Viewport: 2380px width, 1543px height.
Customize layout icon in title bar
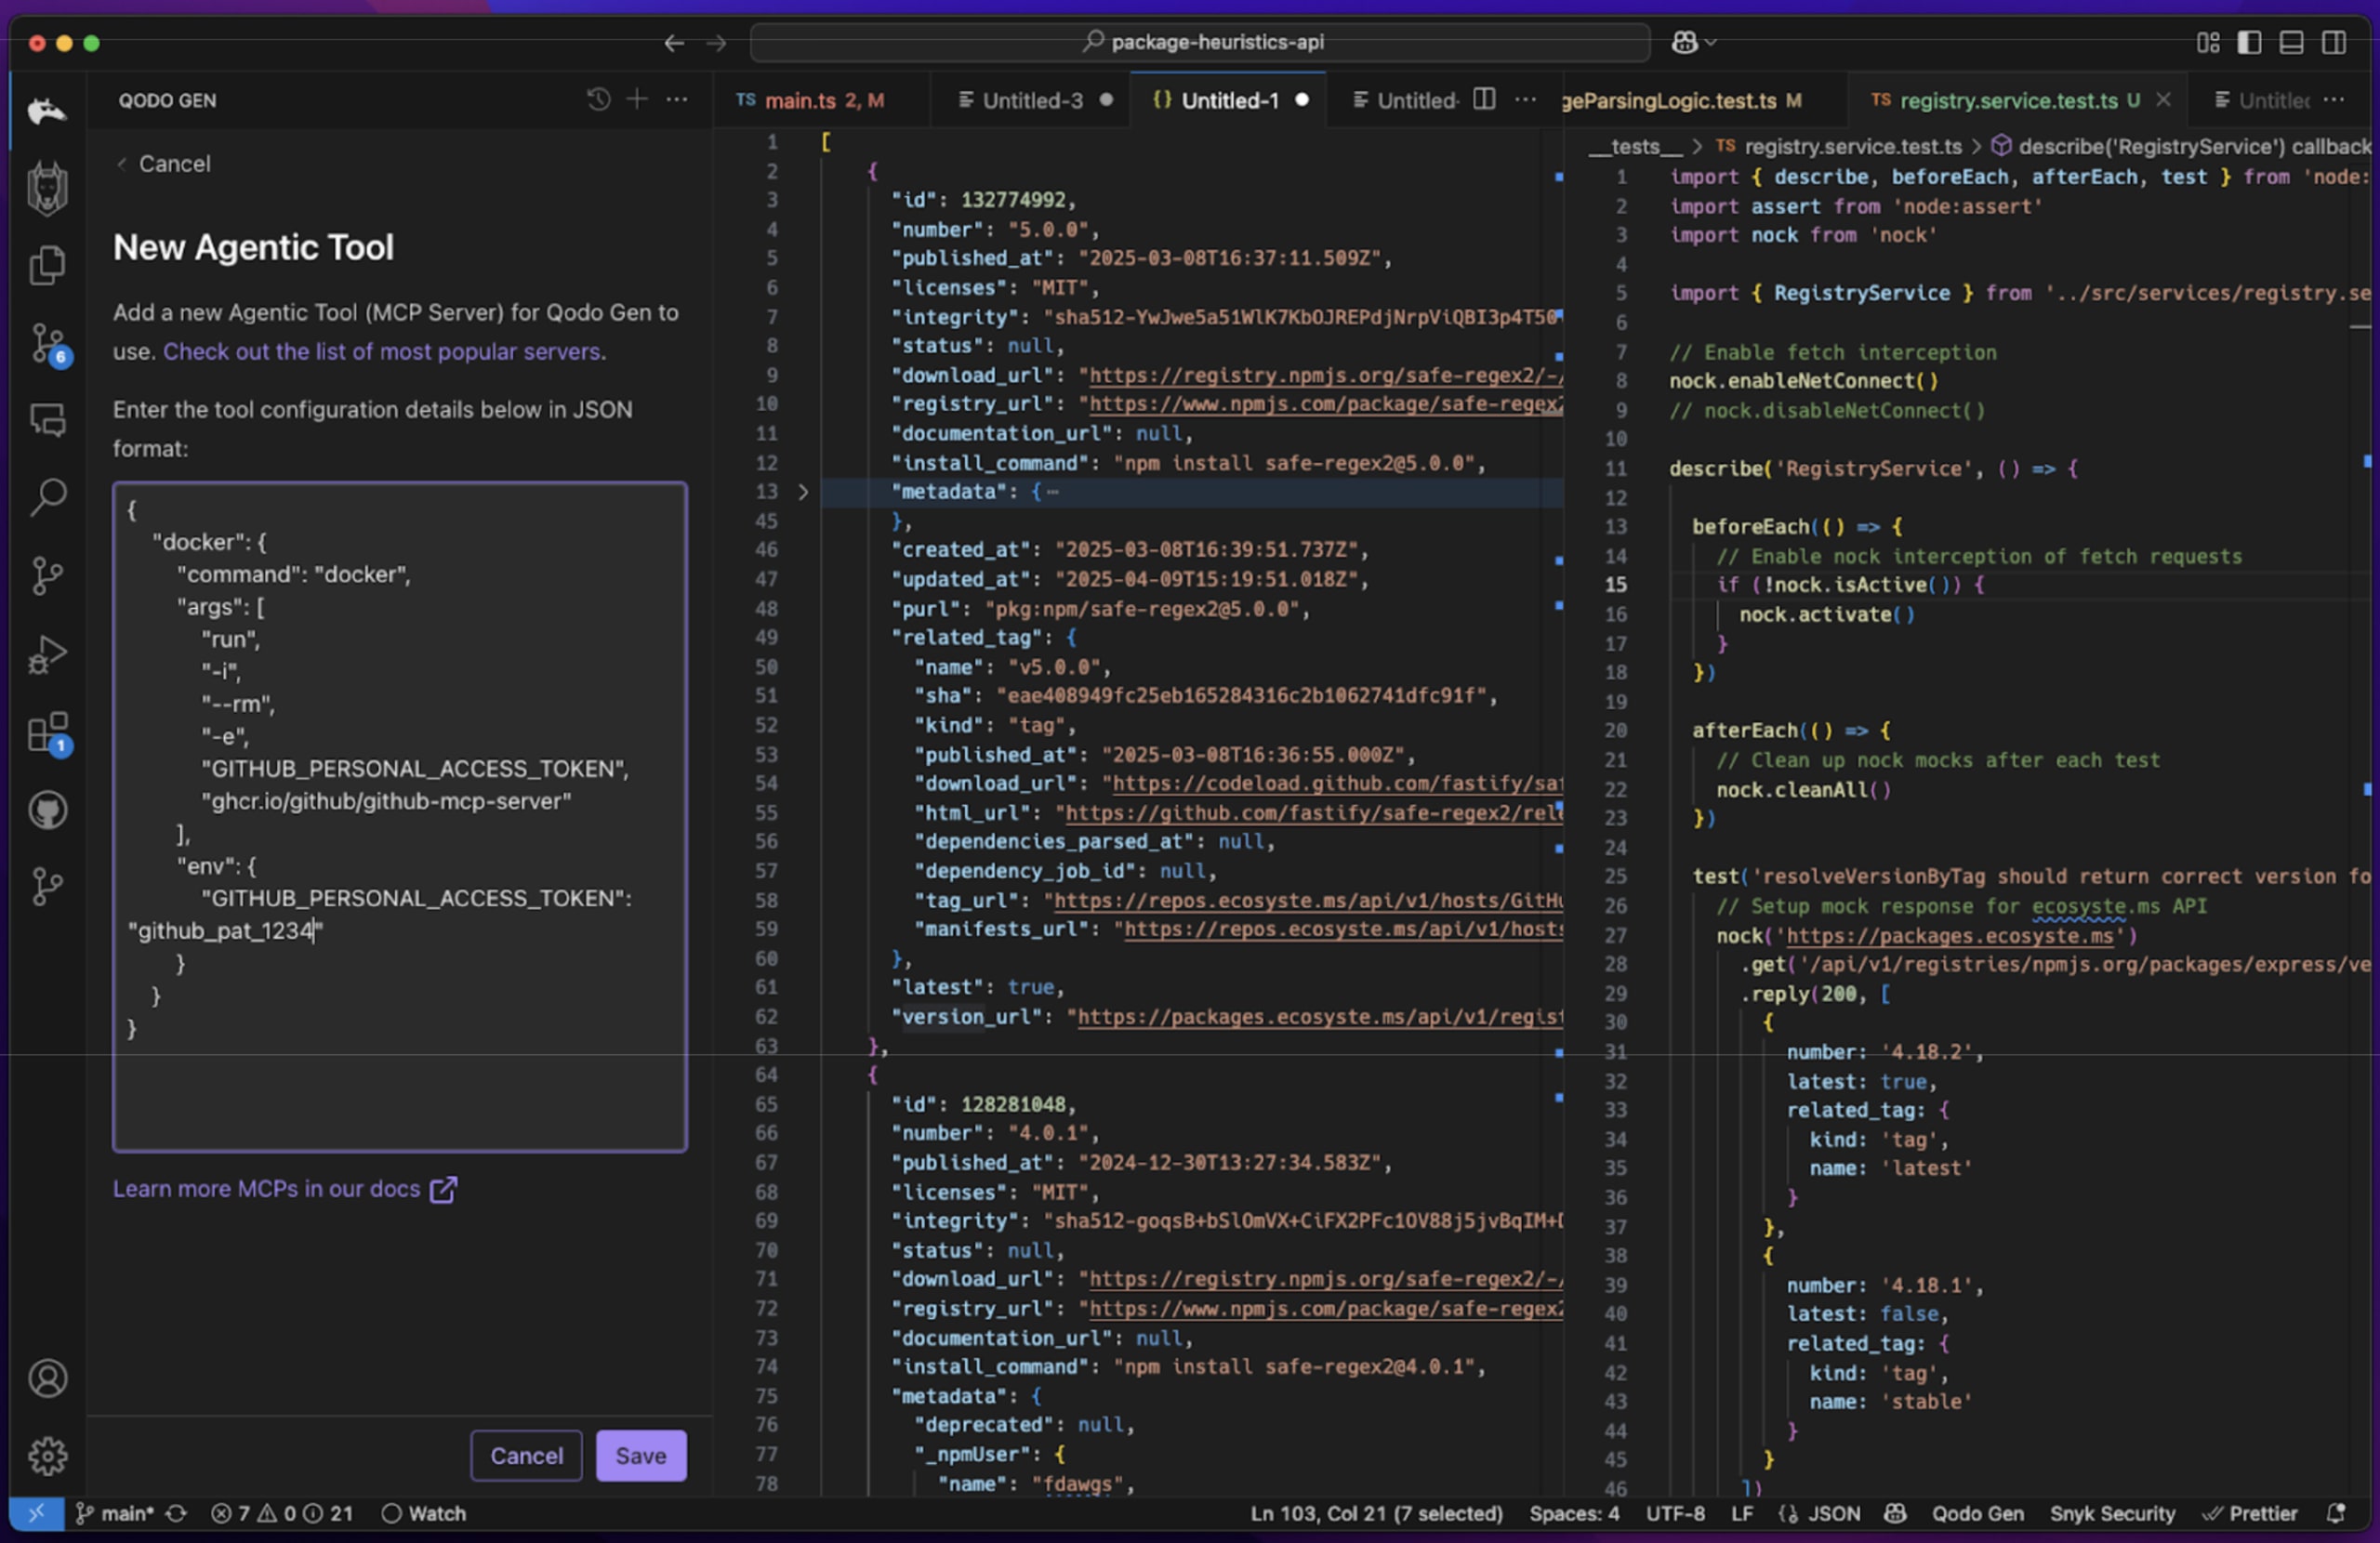(2208, 42)
